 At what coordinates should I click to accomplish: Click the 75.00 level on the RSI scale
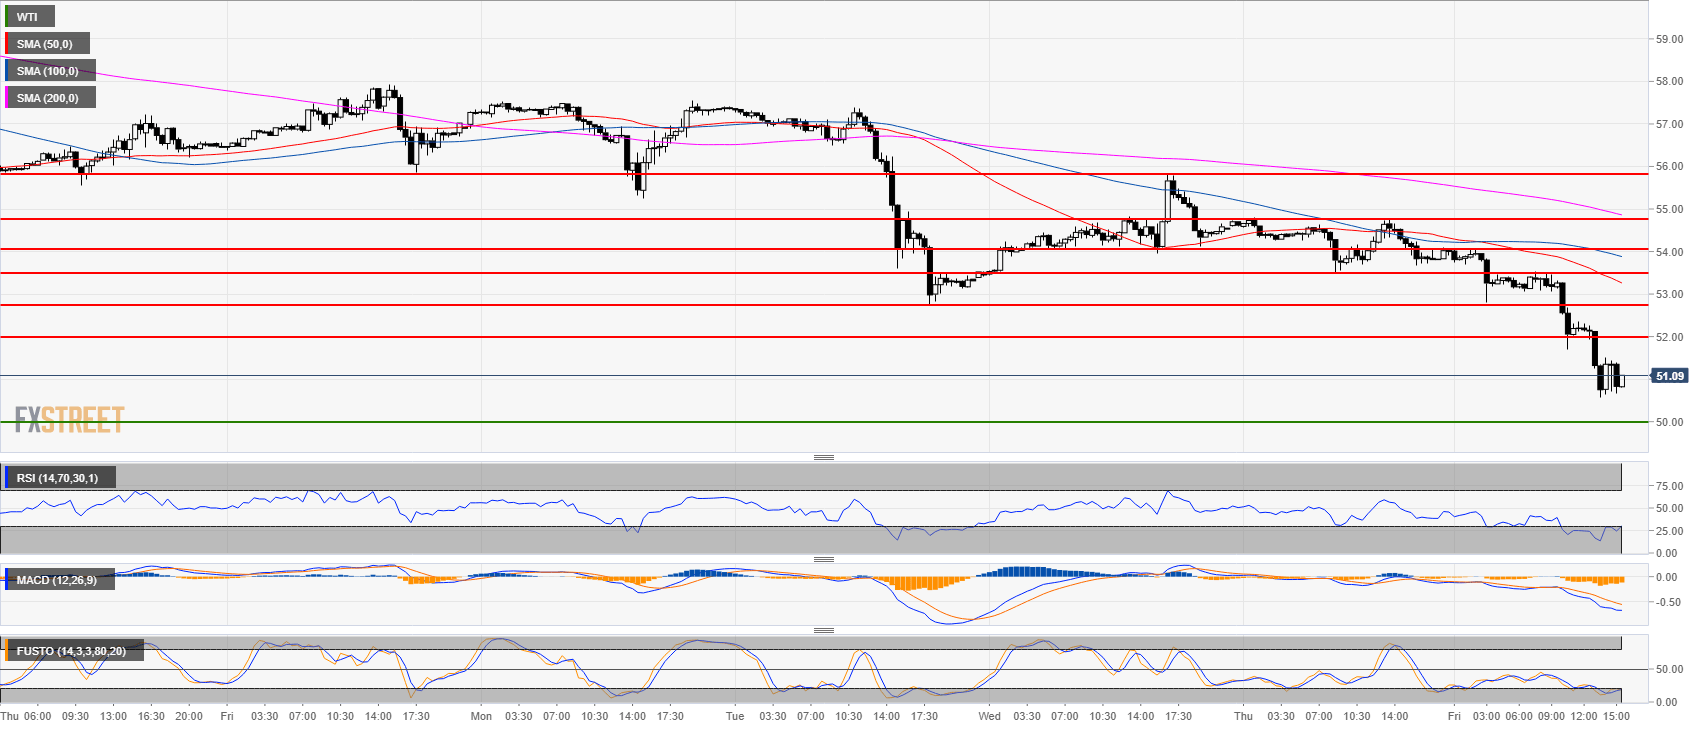point(1668,486)
